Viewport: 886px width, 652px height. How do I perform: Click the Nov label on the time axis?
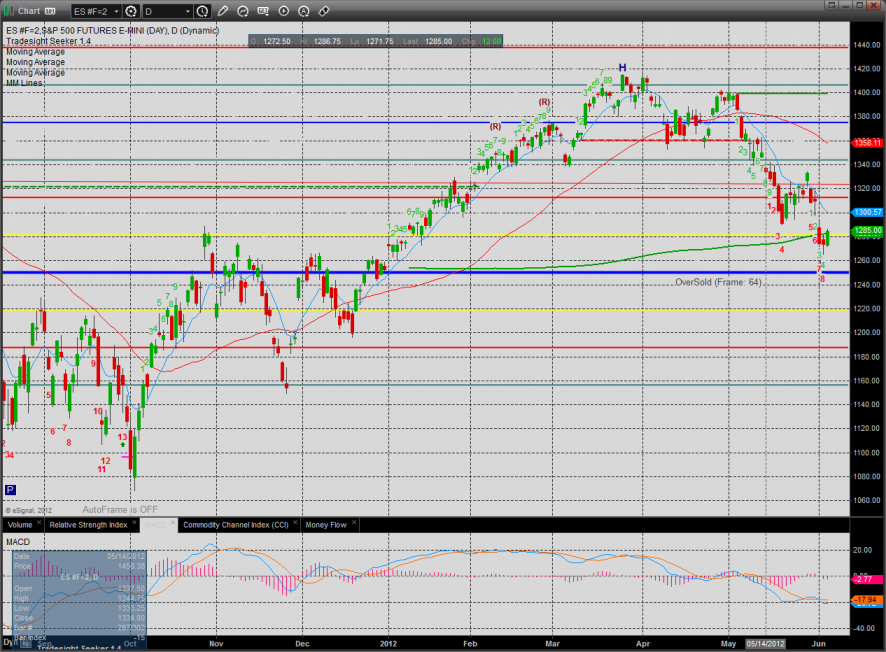pos(216,644)
